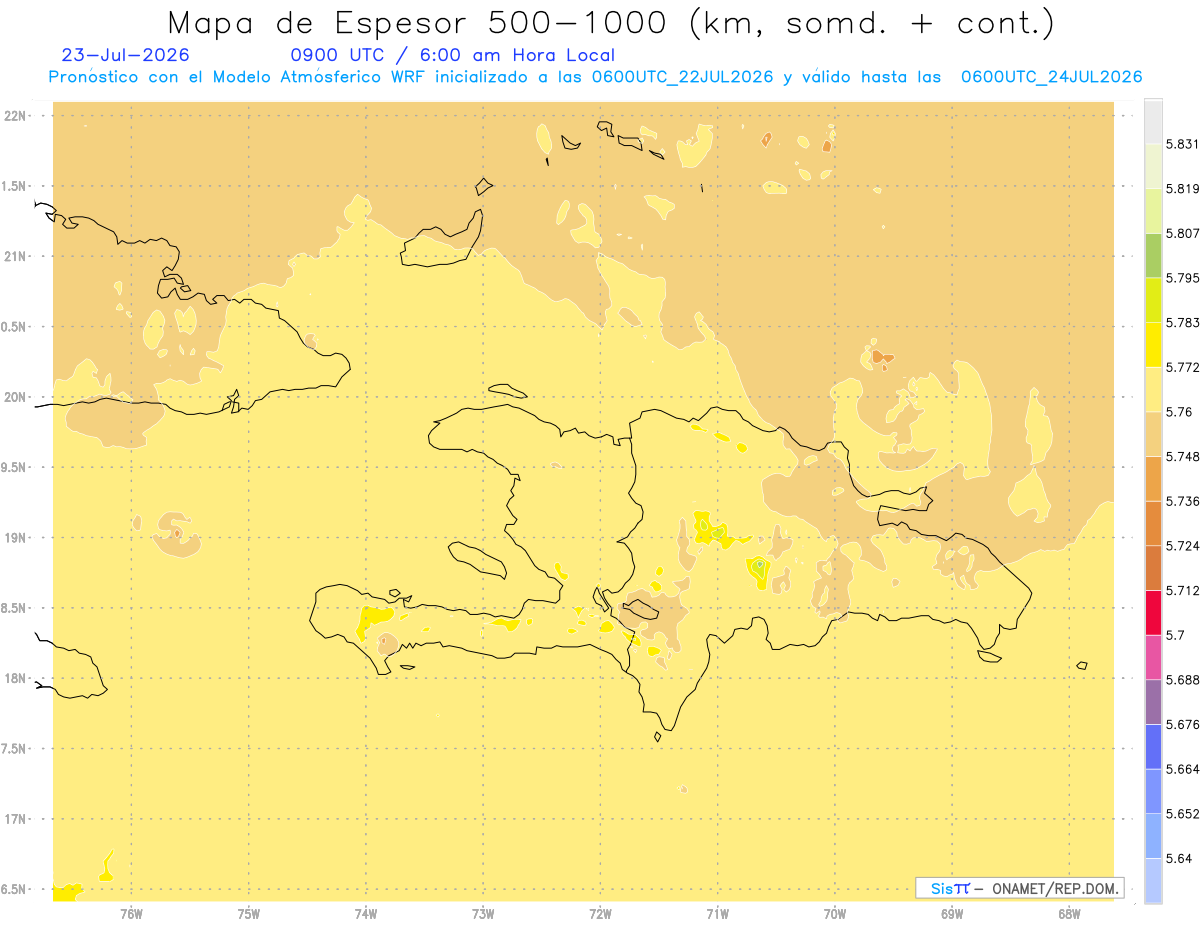Click the legend value 5.664
1200x927 pixels.
click(1182, 769)
